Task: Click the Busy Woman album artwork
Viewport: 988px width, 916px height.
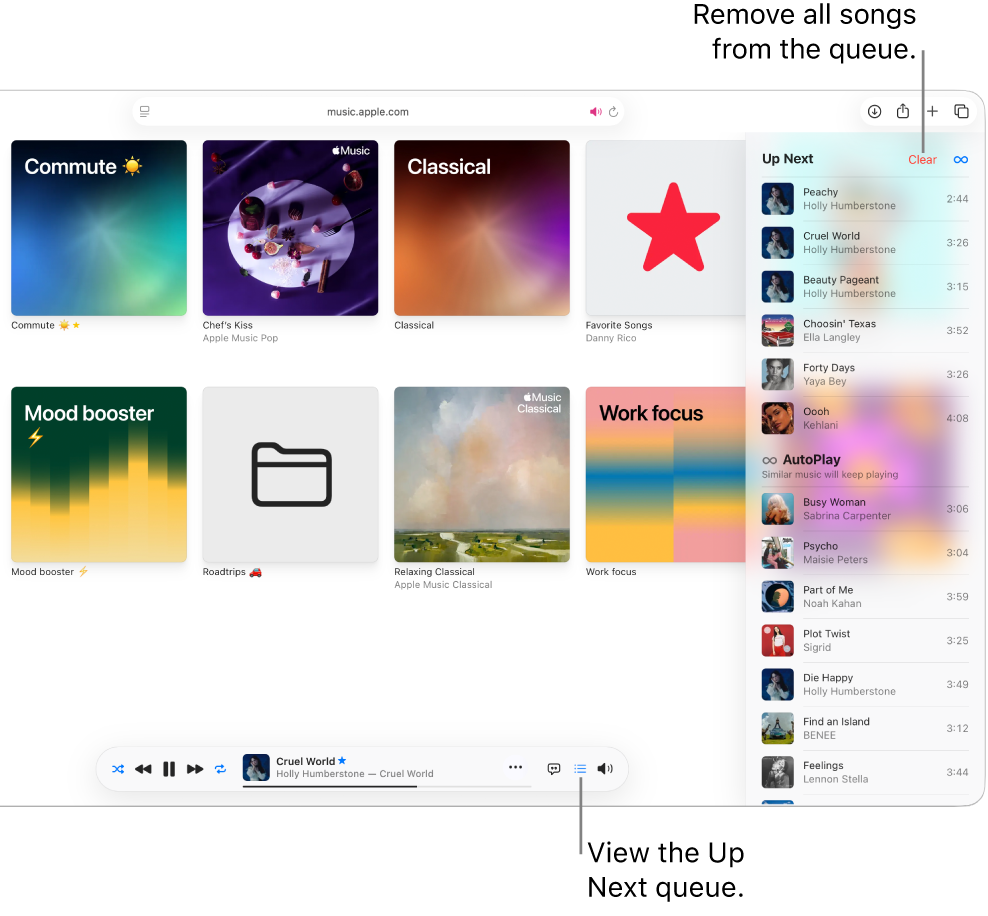Action: 778,509
